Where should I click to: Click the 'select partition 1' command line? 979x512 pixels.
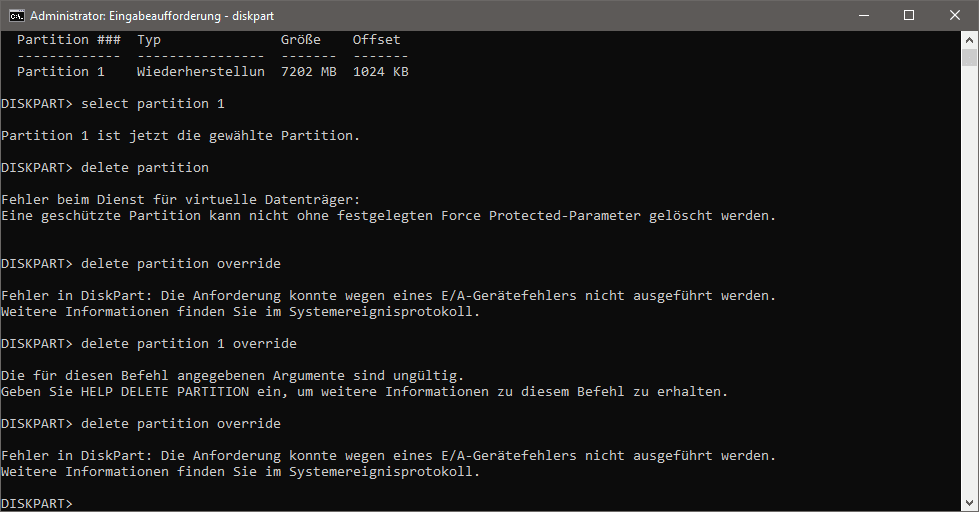(113, 104)
